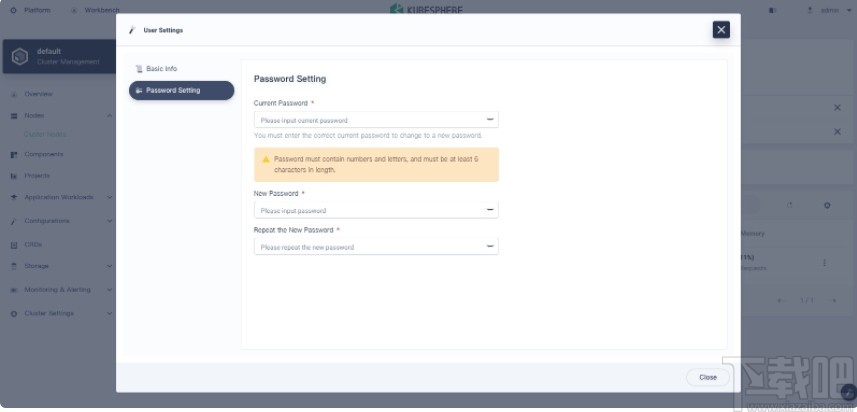Click the Projects icon in the sidebar
This screenshot has height=412, width=857.
pos(15,175)
